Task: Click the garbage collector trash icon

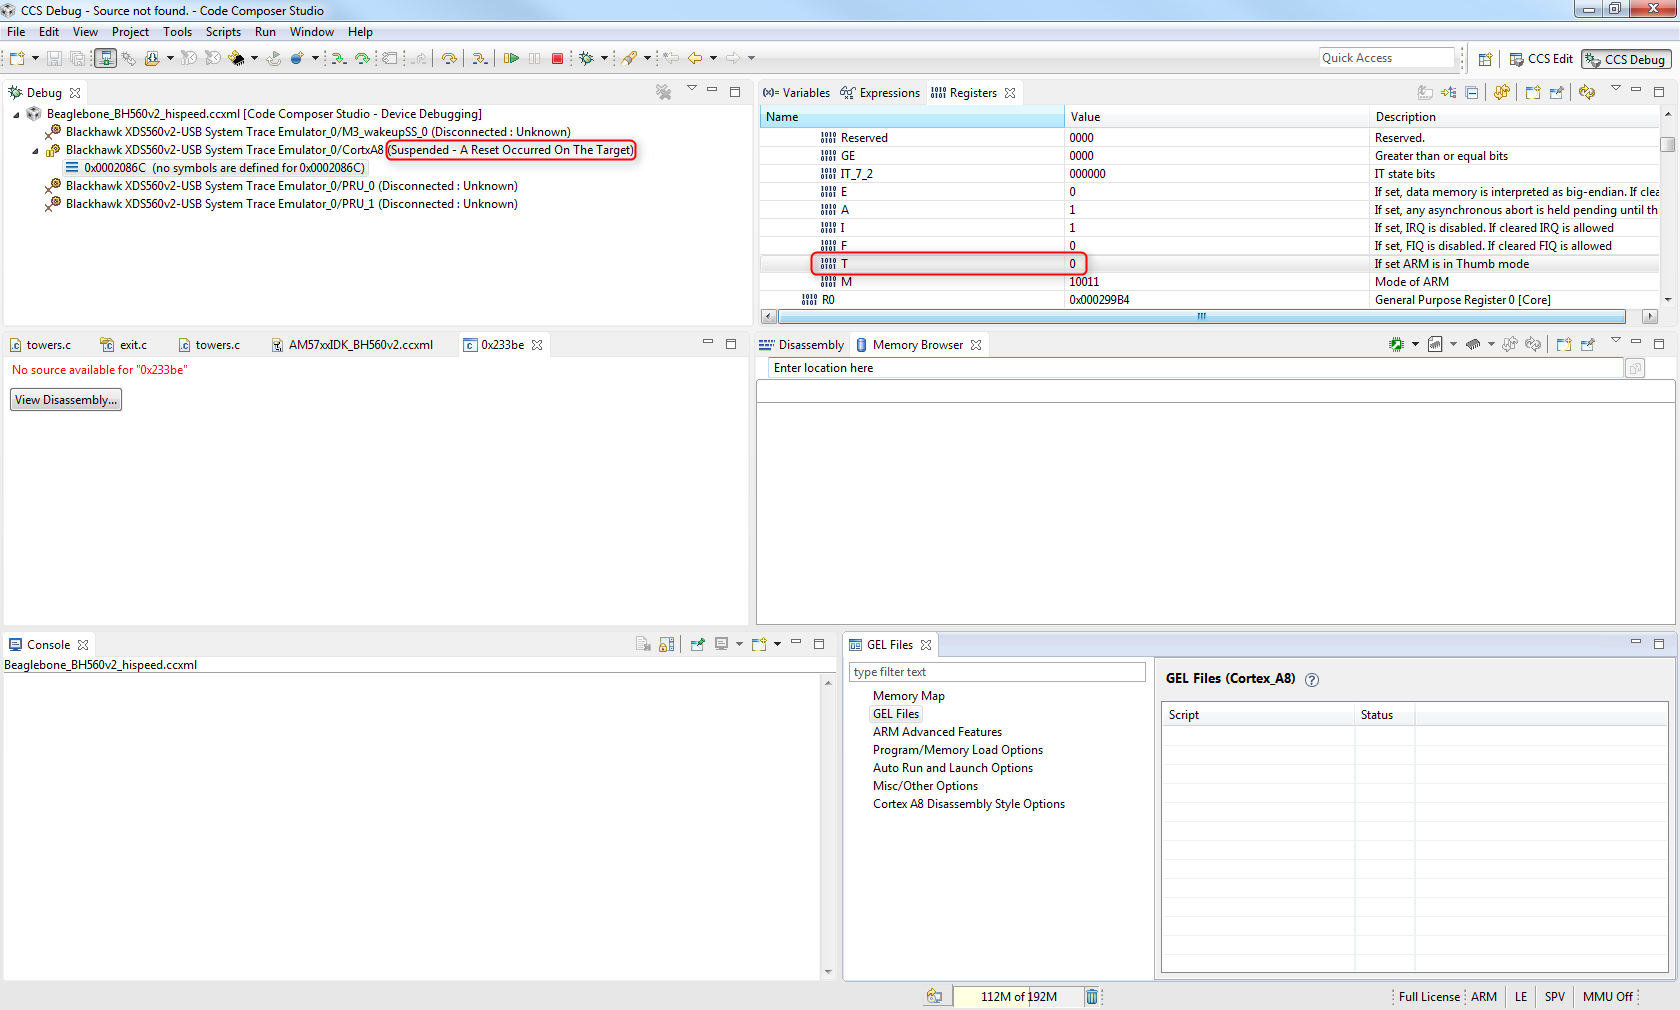Action: click(1092, 997)
